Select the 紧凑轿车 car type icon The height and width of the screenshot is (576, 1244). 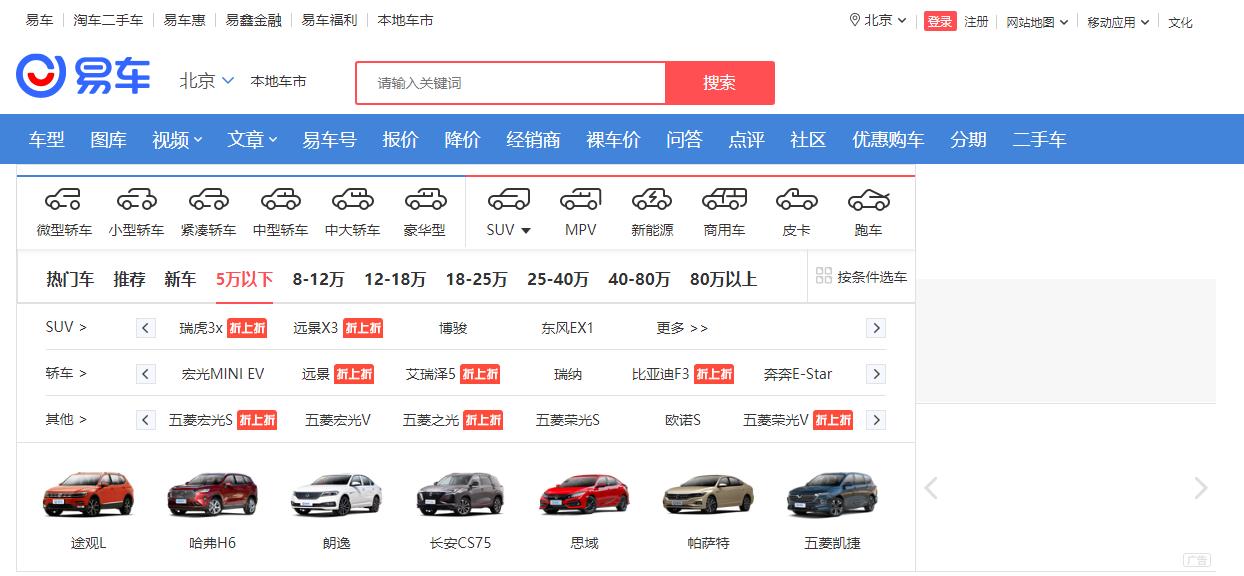[209, 199]
